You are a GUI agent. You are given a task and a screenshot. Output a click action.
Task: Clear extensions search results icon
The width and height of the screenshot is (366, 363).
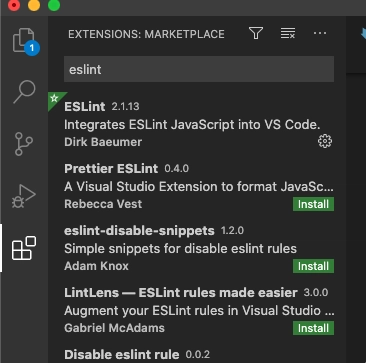click(x=288, y=33)
